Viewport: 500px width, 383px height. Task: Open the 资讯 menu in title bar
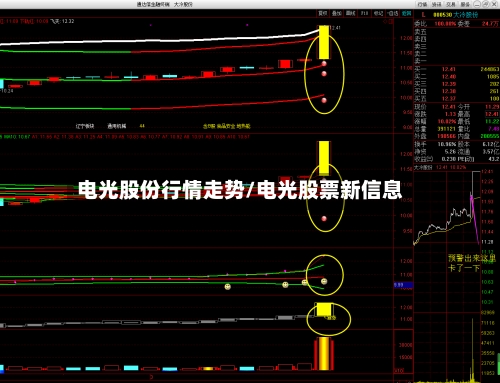tap(436, 4)
